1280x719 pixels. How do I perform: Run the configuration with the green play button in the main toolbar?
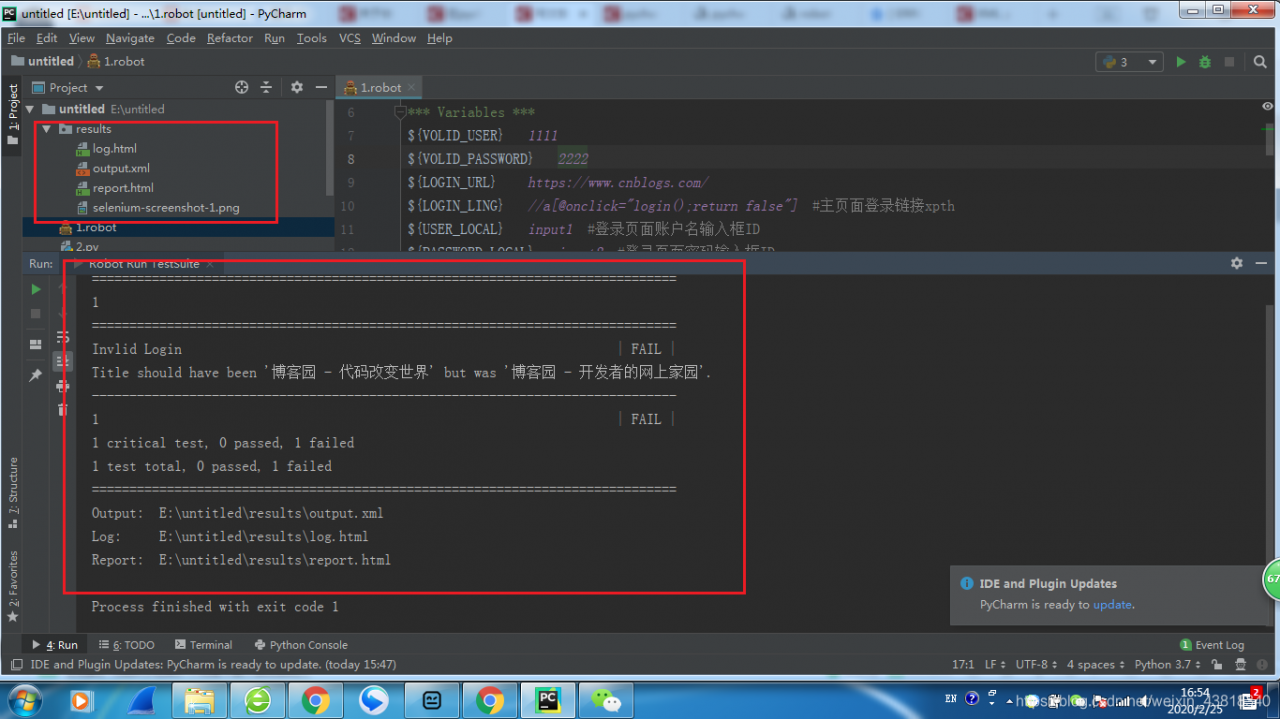1181,62
